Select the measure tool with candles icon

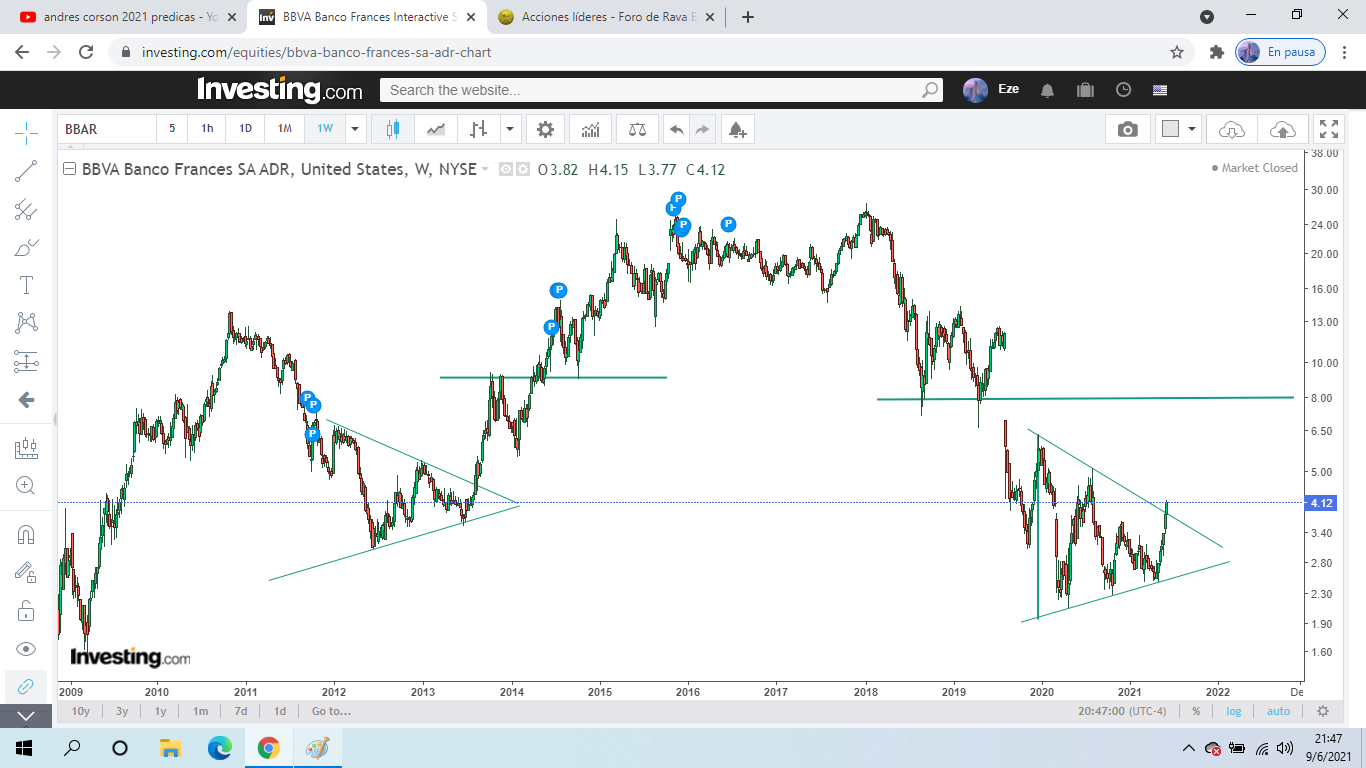(x=26, y=448)
